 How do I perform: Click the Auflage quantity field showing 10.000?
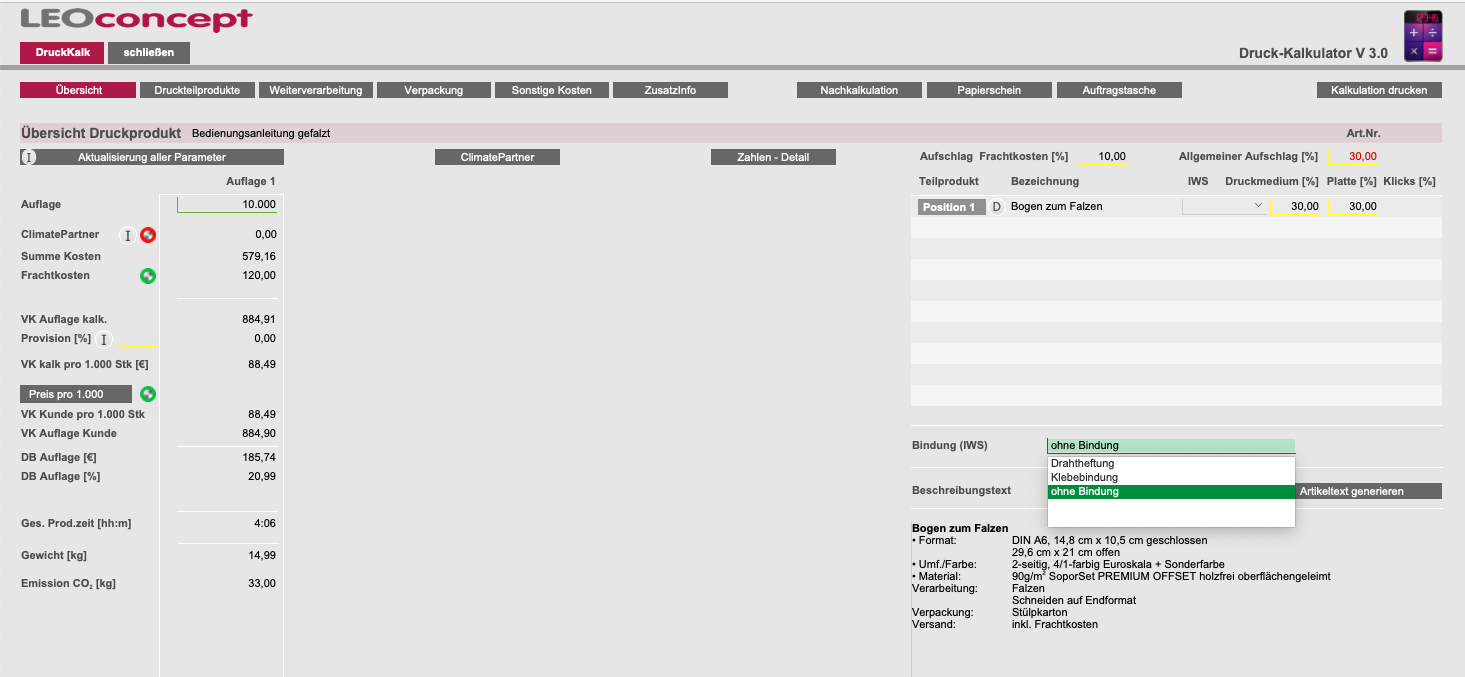[228, 204]
